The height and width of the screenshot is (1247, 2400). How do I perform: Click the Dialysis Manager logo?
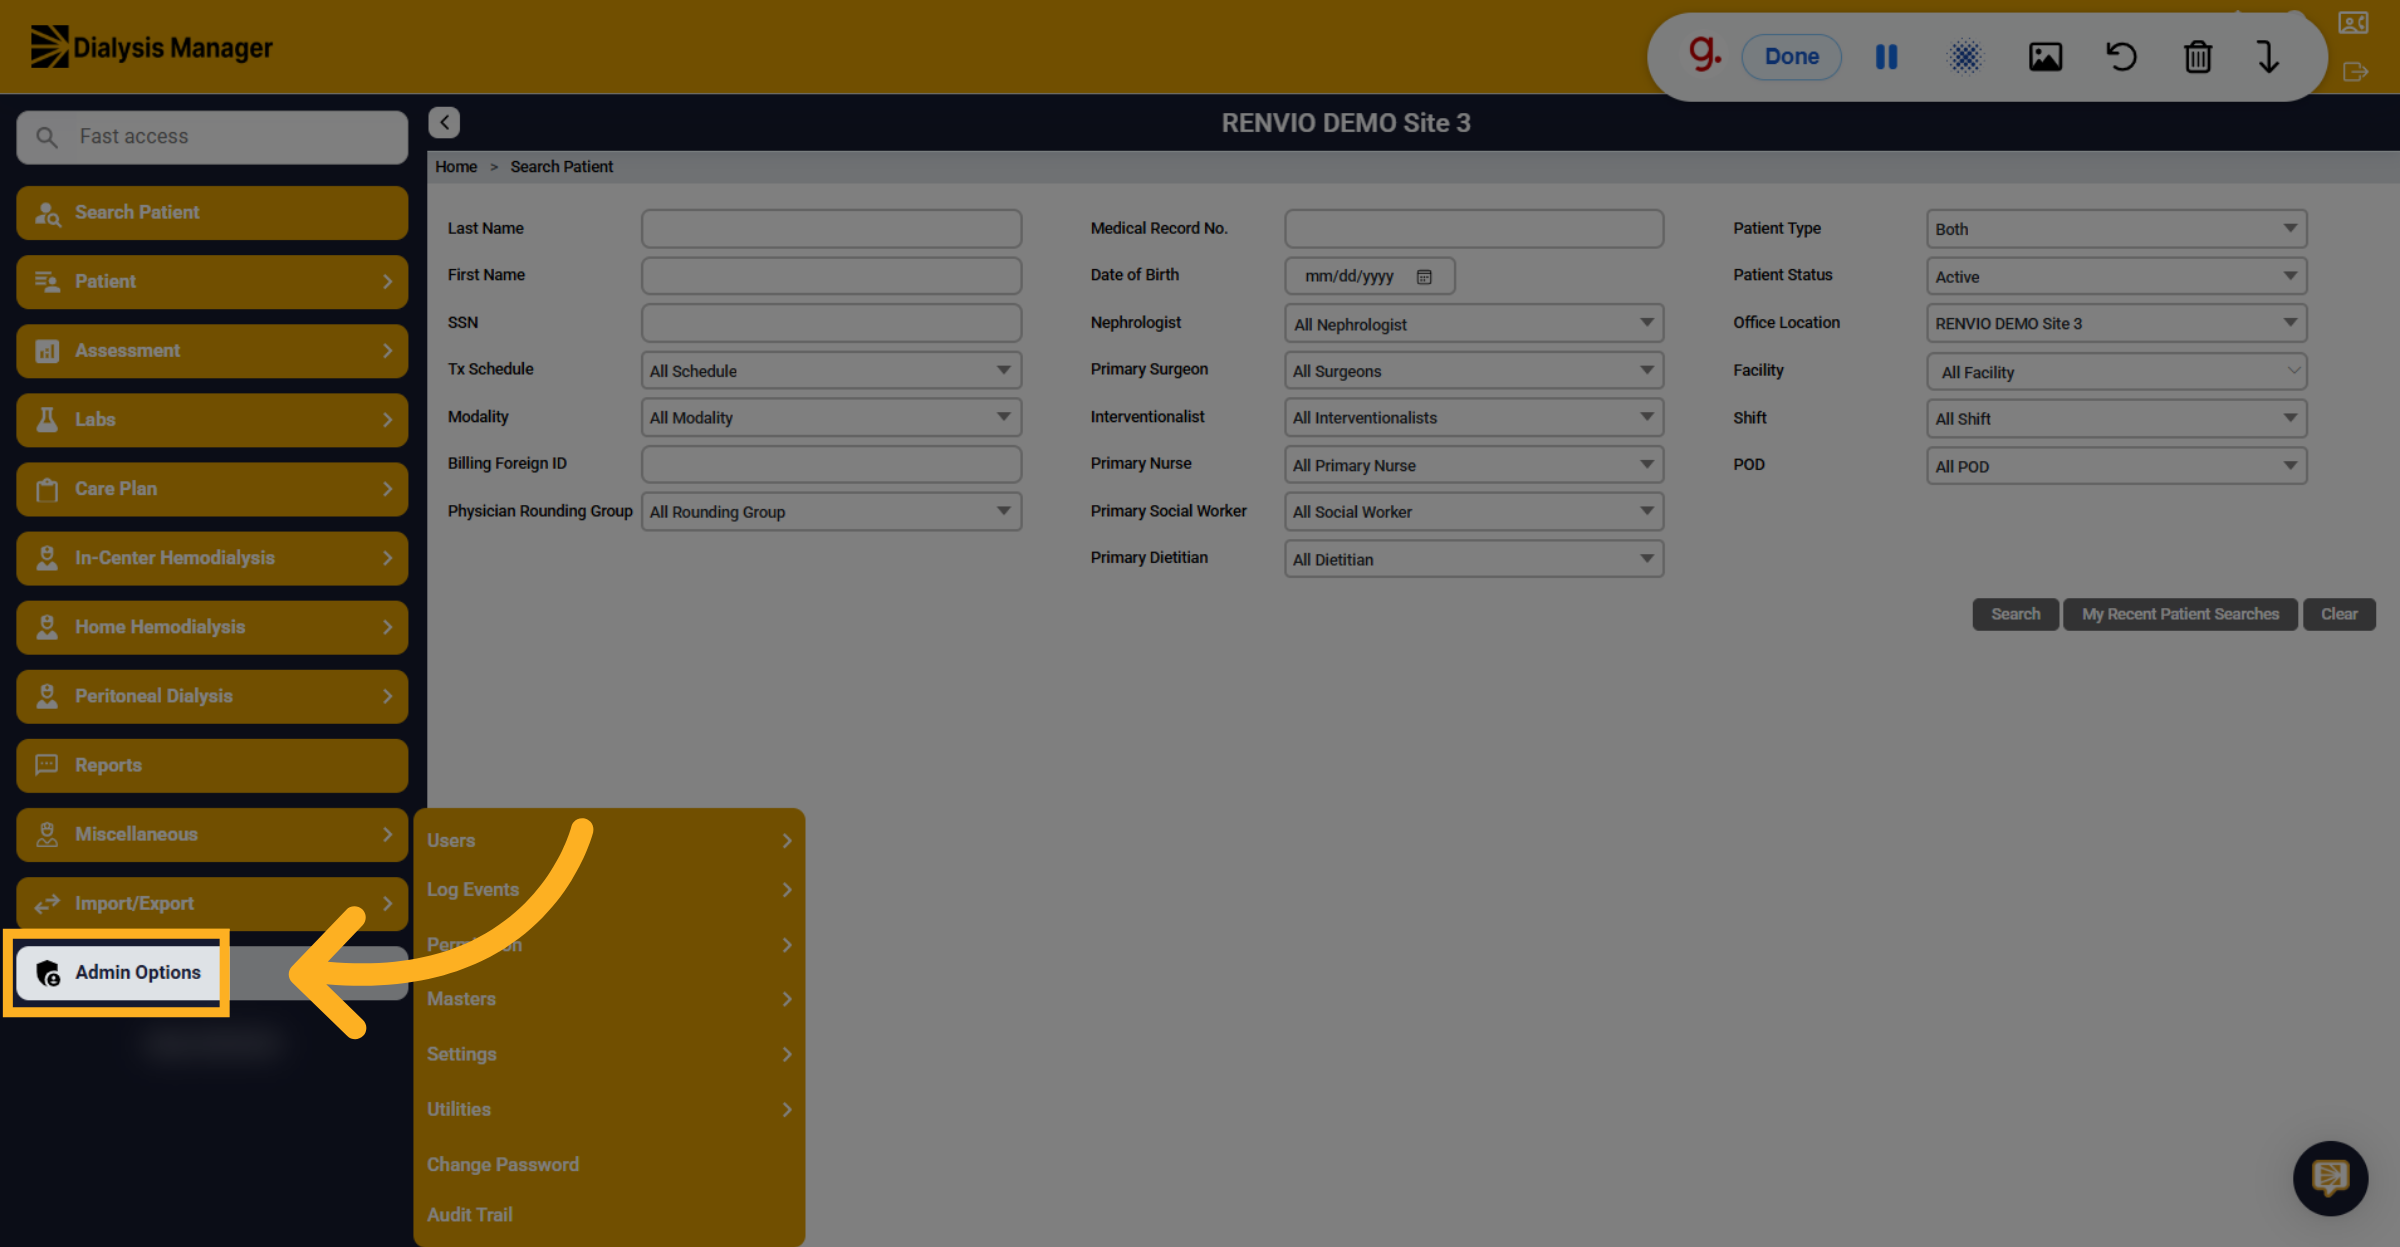click(152, 47)
